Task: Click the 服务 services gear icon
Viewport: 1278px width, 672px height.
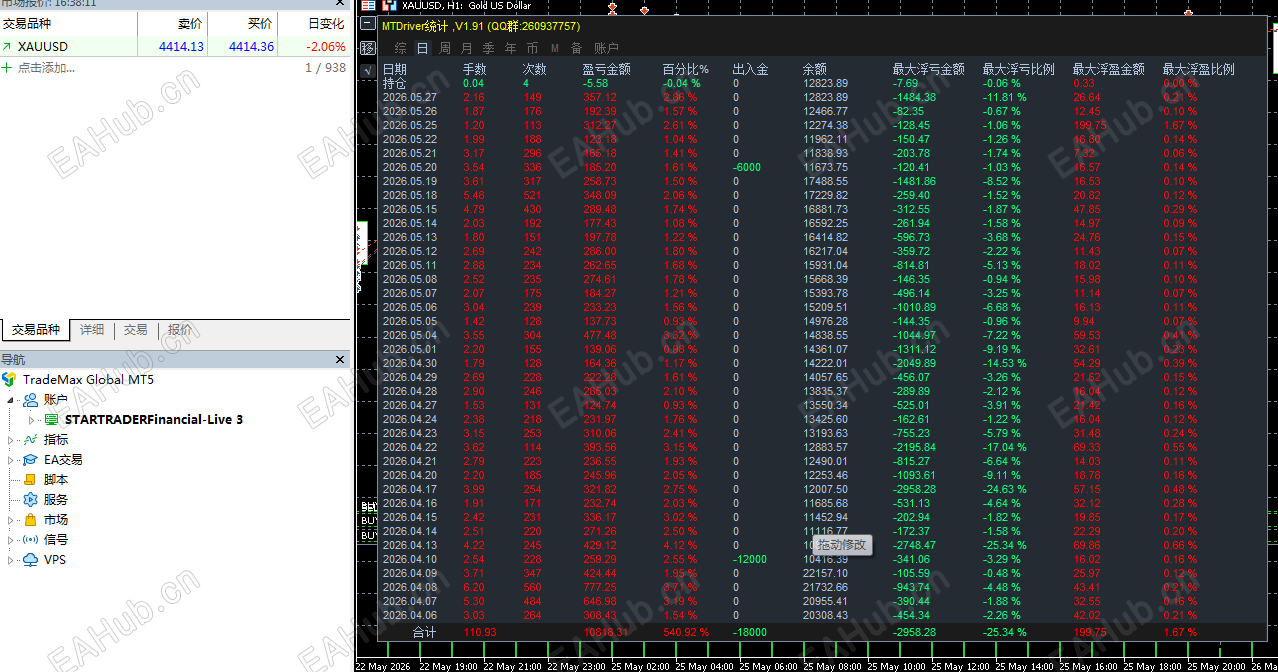Action: click(30, 500)
